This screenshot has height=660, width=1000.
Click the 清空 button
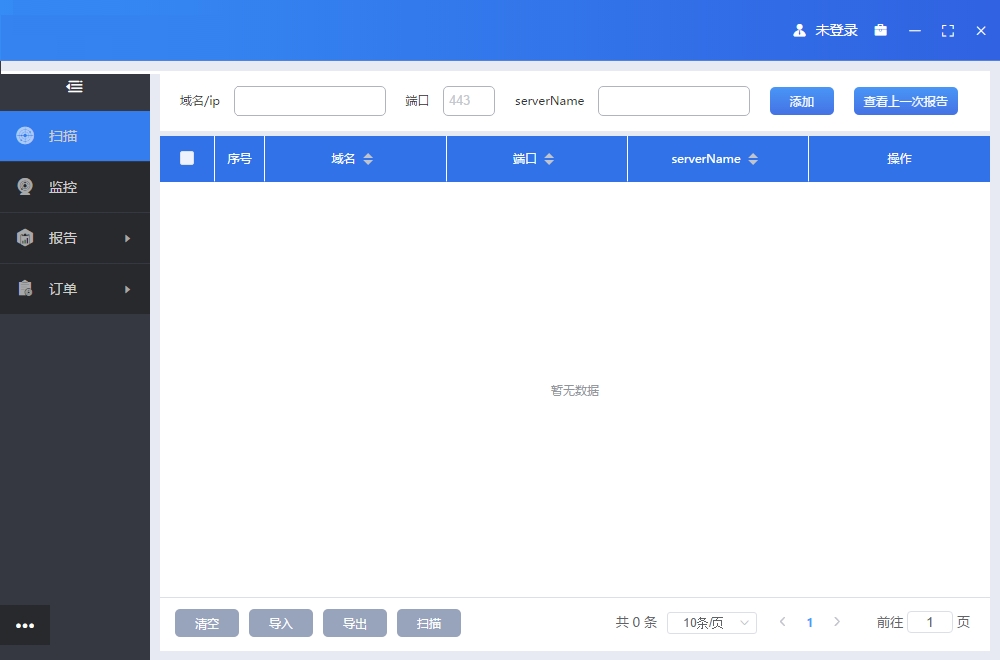coord(207,623)
